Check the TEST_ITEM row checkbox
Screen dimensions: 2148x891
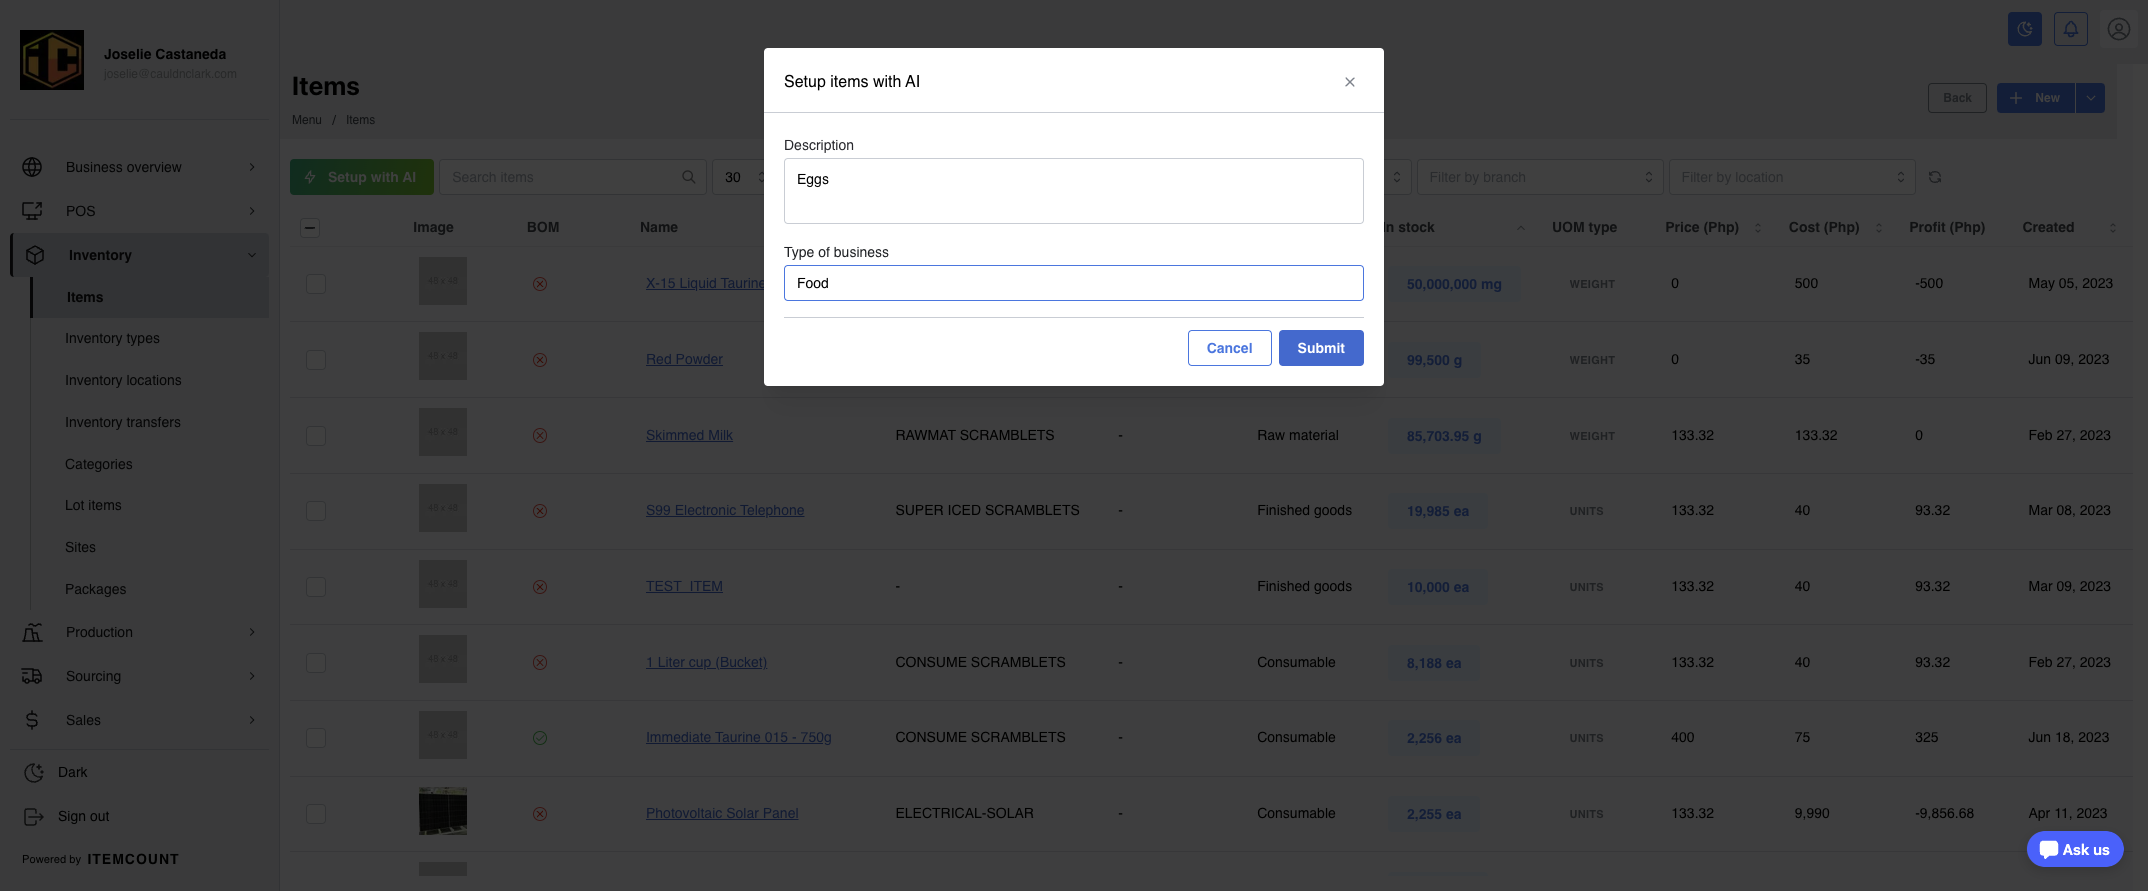[x=316, y=587]
